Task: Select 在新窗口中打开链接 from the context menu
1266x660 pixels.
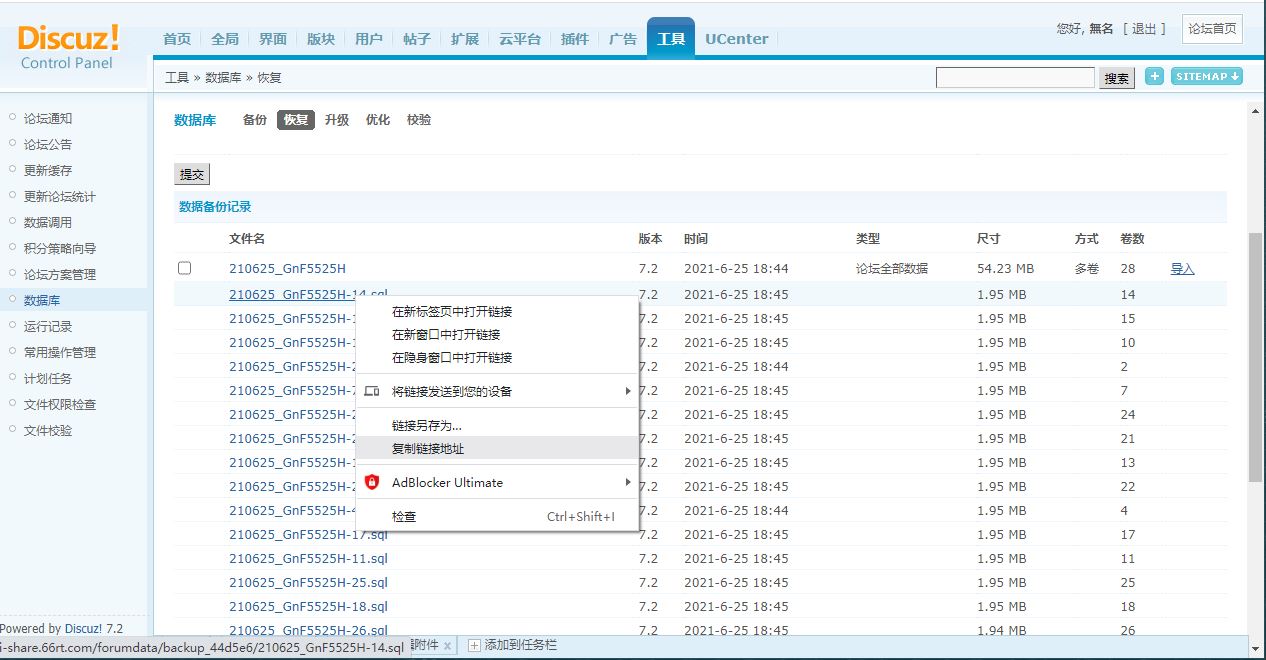Action: click(497, 334)
